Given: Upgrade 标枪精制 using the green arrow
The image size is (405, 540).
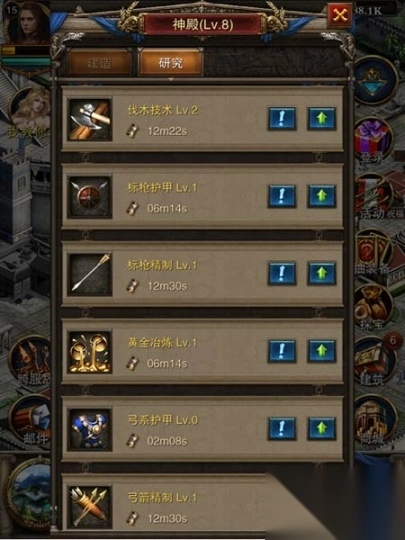Looking at the screenshot, I should (x=321, y=273).
